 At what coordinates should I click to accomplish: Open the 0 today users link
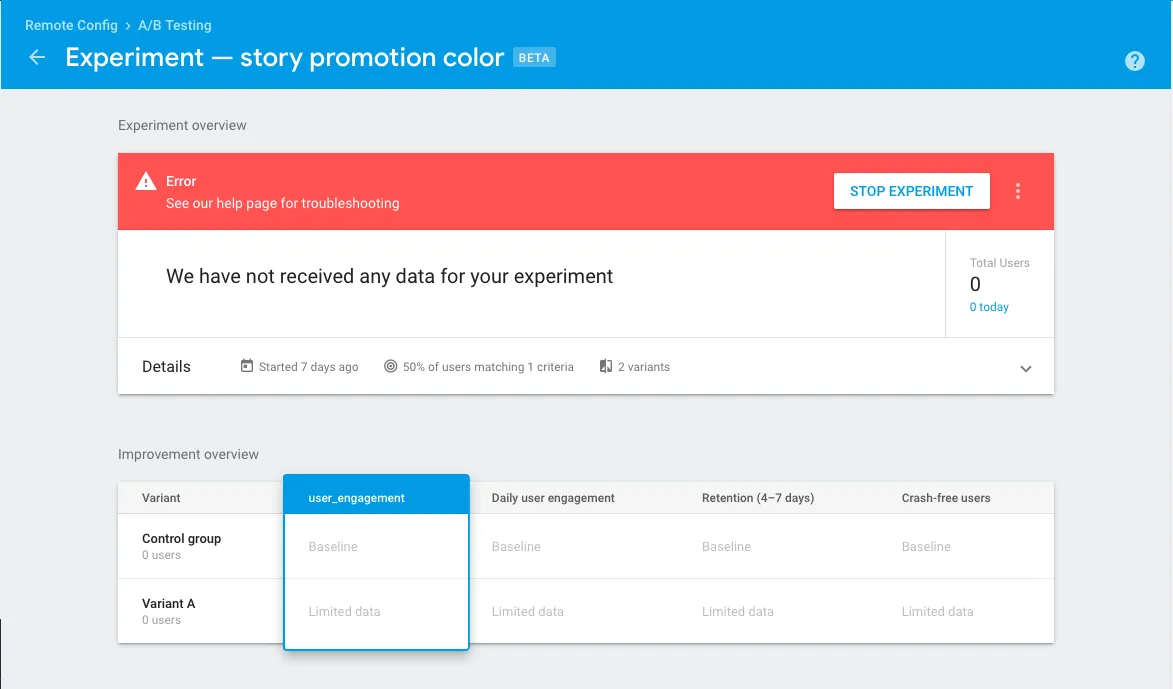click(988, 307)
